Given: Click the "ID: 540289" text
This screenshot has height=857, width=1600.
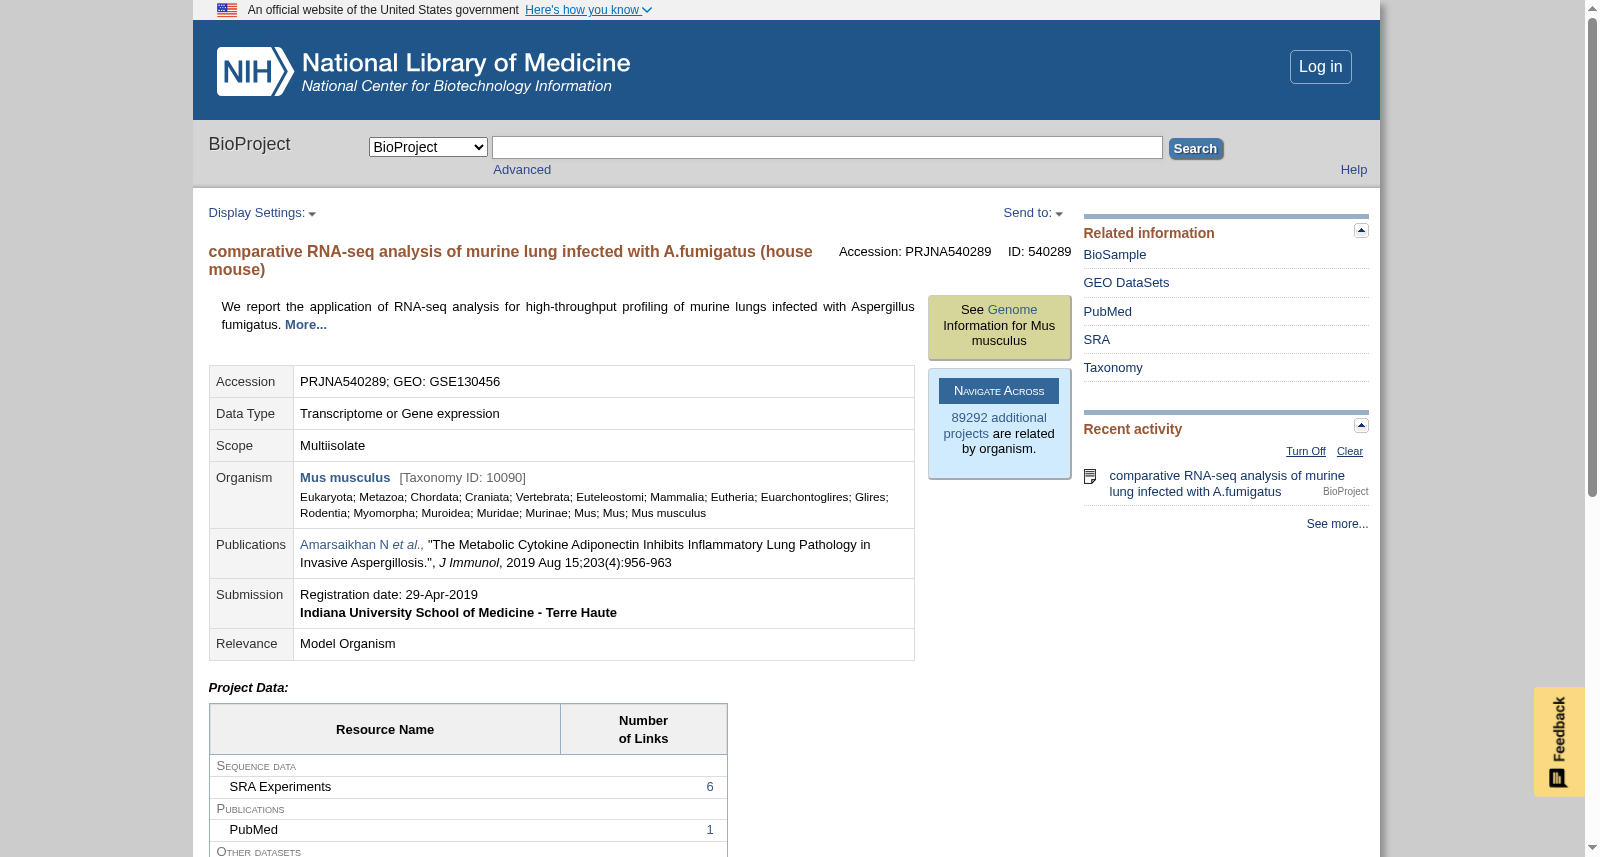Looking at the screenshot, I should coord(1039,252).
